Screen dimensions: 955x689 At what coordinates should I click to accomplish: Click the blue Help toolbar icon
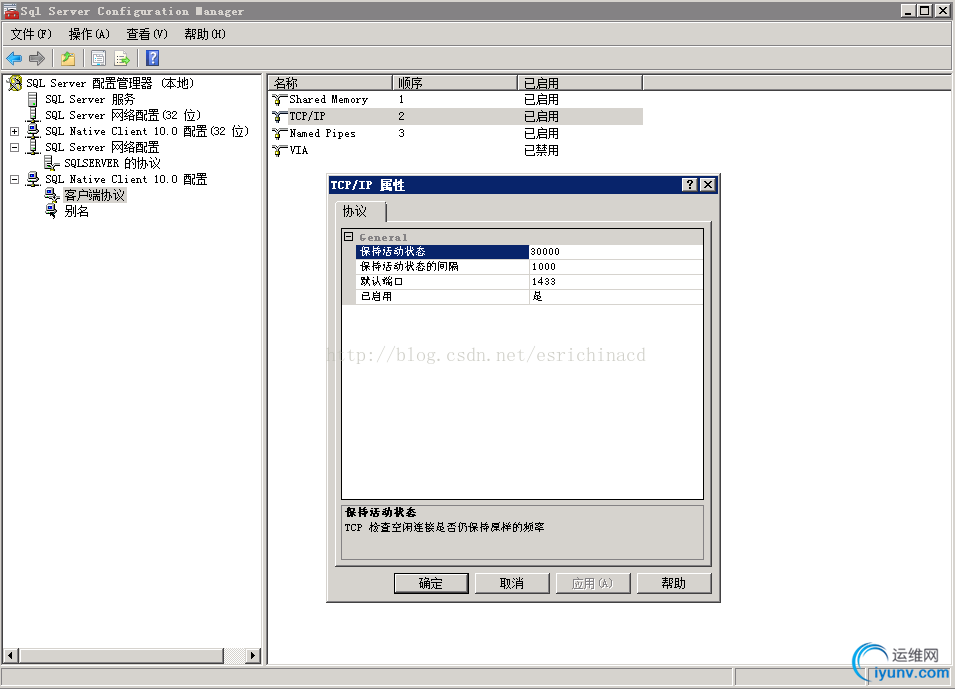coord(152,58)
